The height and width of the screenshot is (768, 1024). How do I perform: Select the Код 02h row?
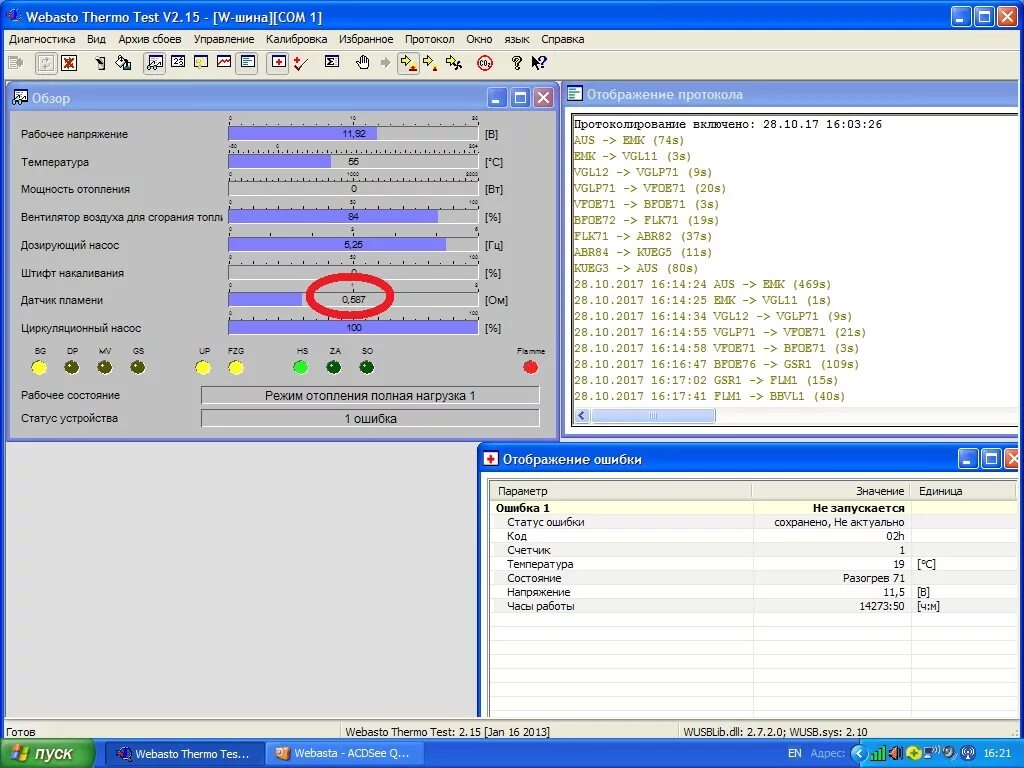tap(753, 536)
